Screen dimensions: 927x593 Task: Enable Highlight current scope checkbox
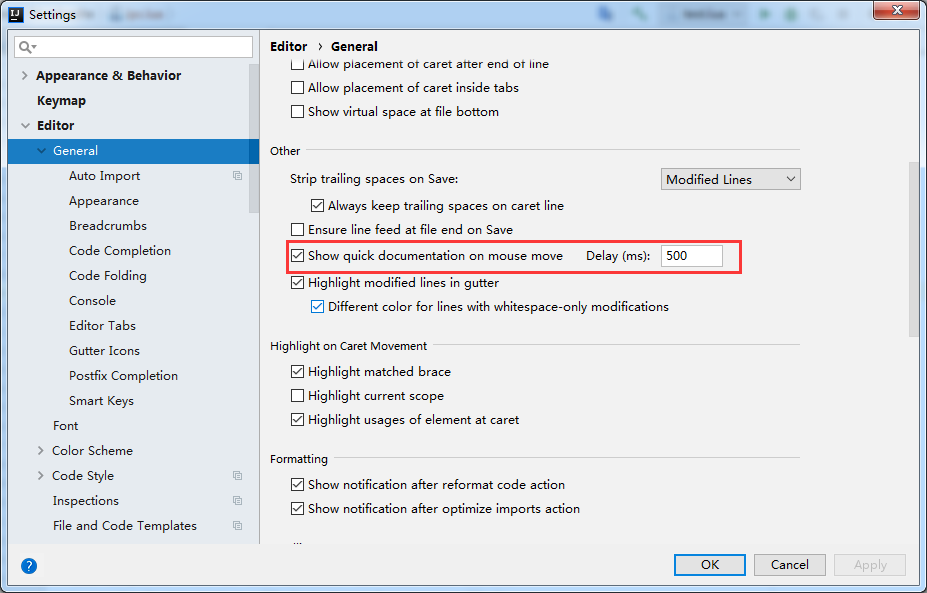297,396
